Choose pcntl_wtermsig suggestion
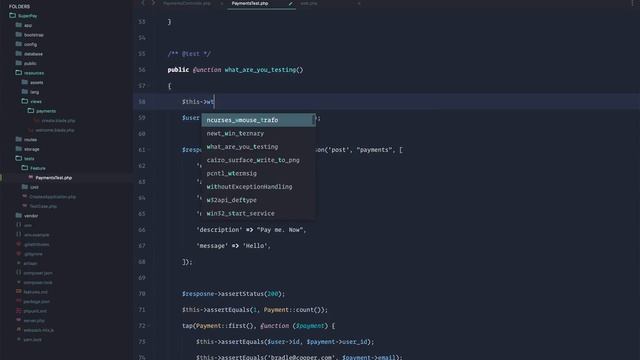Viewport: 640px width, 360px height. (258, 173)
